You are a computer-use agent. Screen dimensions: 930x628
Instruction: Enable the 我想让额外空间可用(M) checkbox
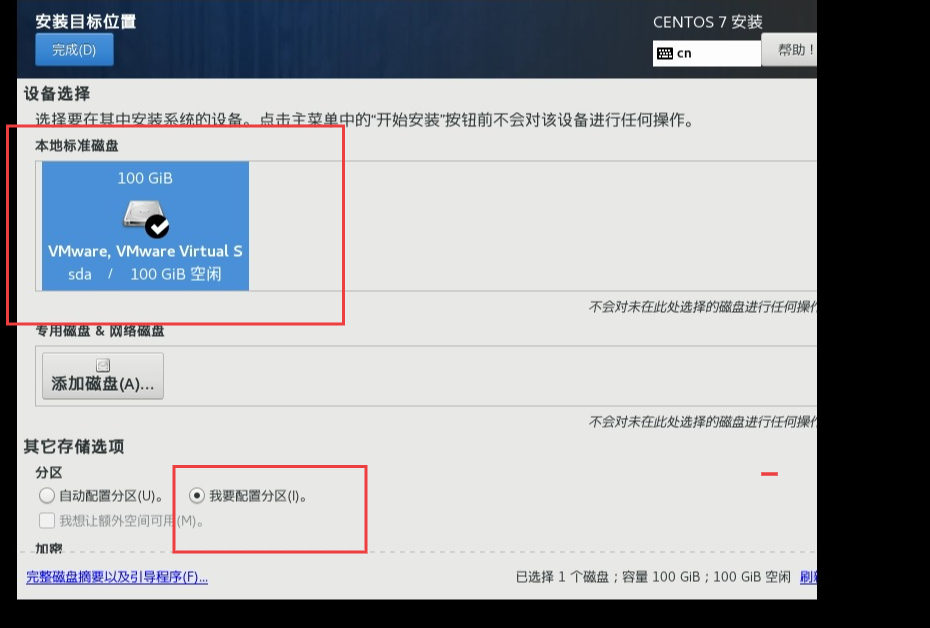(47, 521)
